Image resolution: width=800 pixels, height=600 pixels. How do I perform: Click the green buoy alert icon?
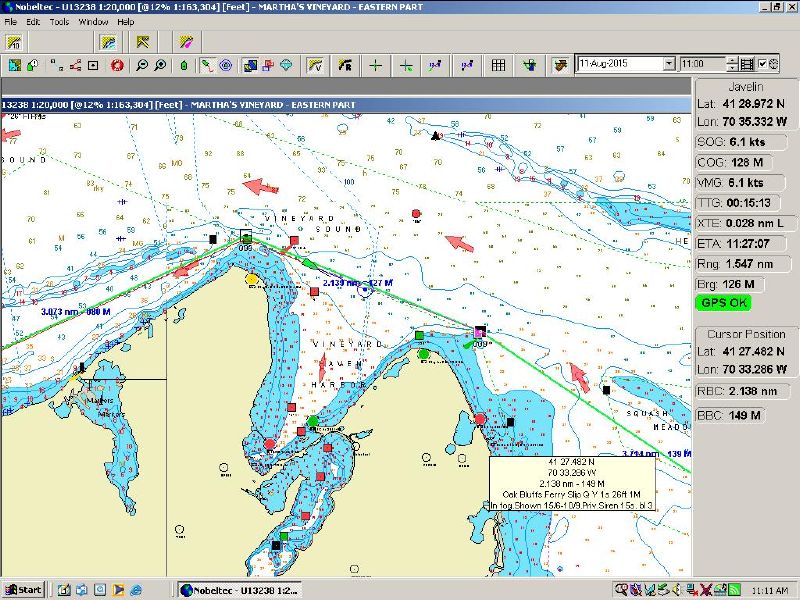click(32, 65)
